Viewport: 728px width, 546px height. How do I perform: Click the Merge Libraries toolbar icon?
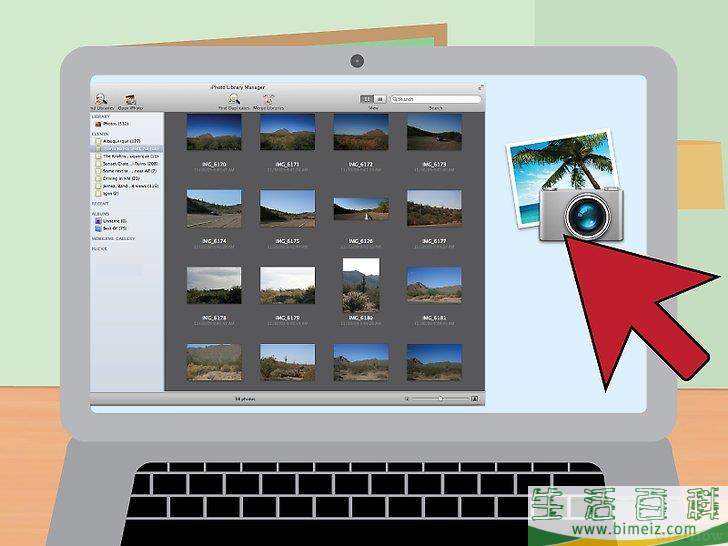[x=269, y=99]
